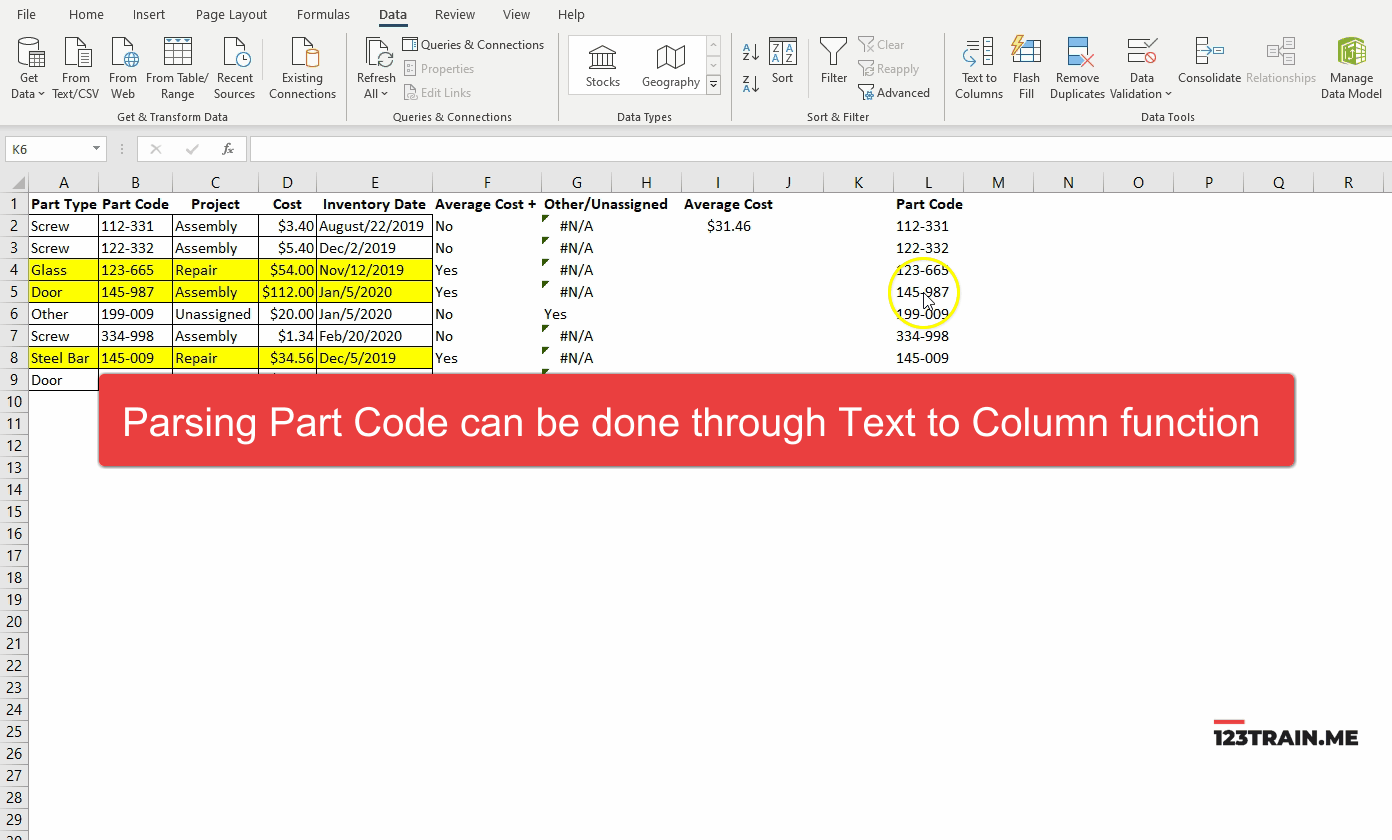
Task: Select the August/22/2019 date cell
Action: pyautogui.click(x=374, y=226)
